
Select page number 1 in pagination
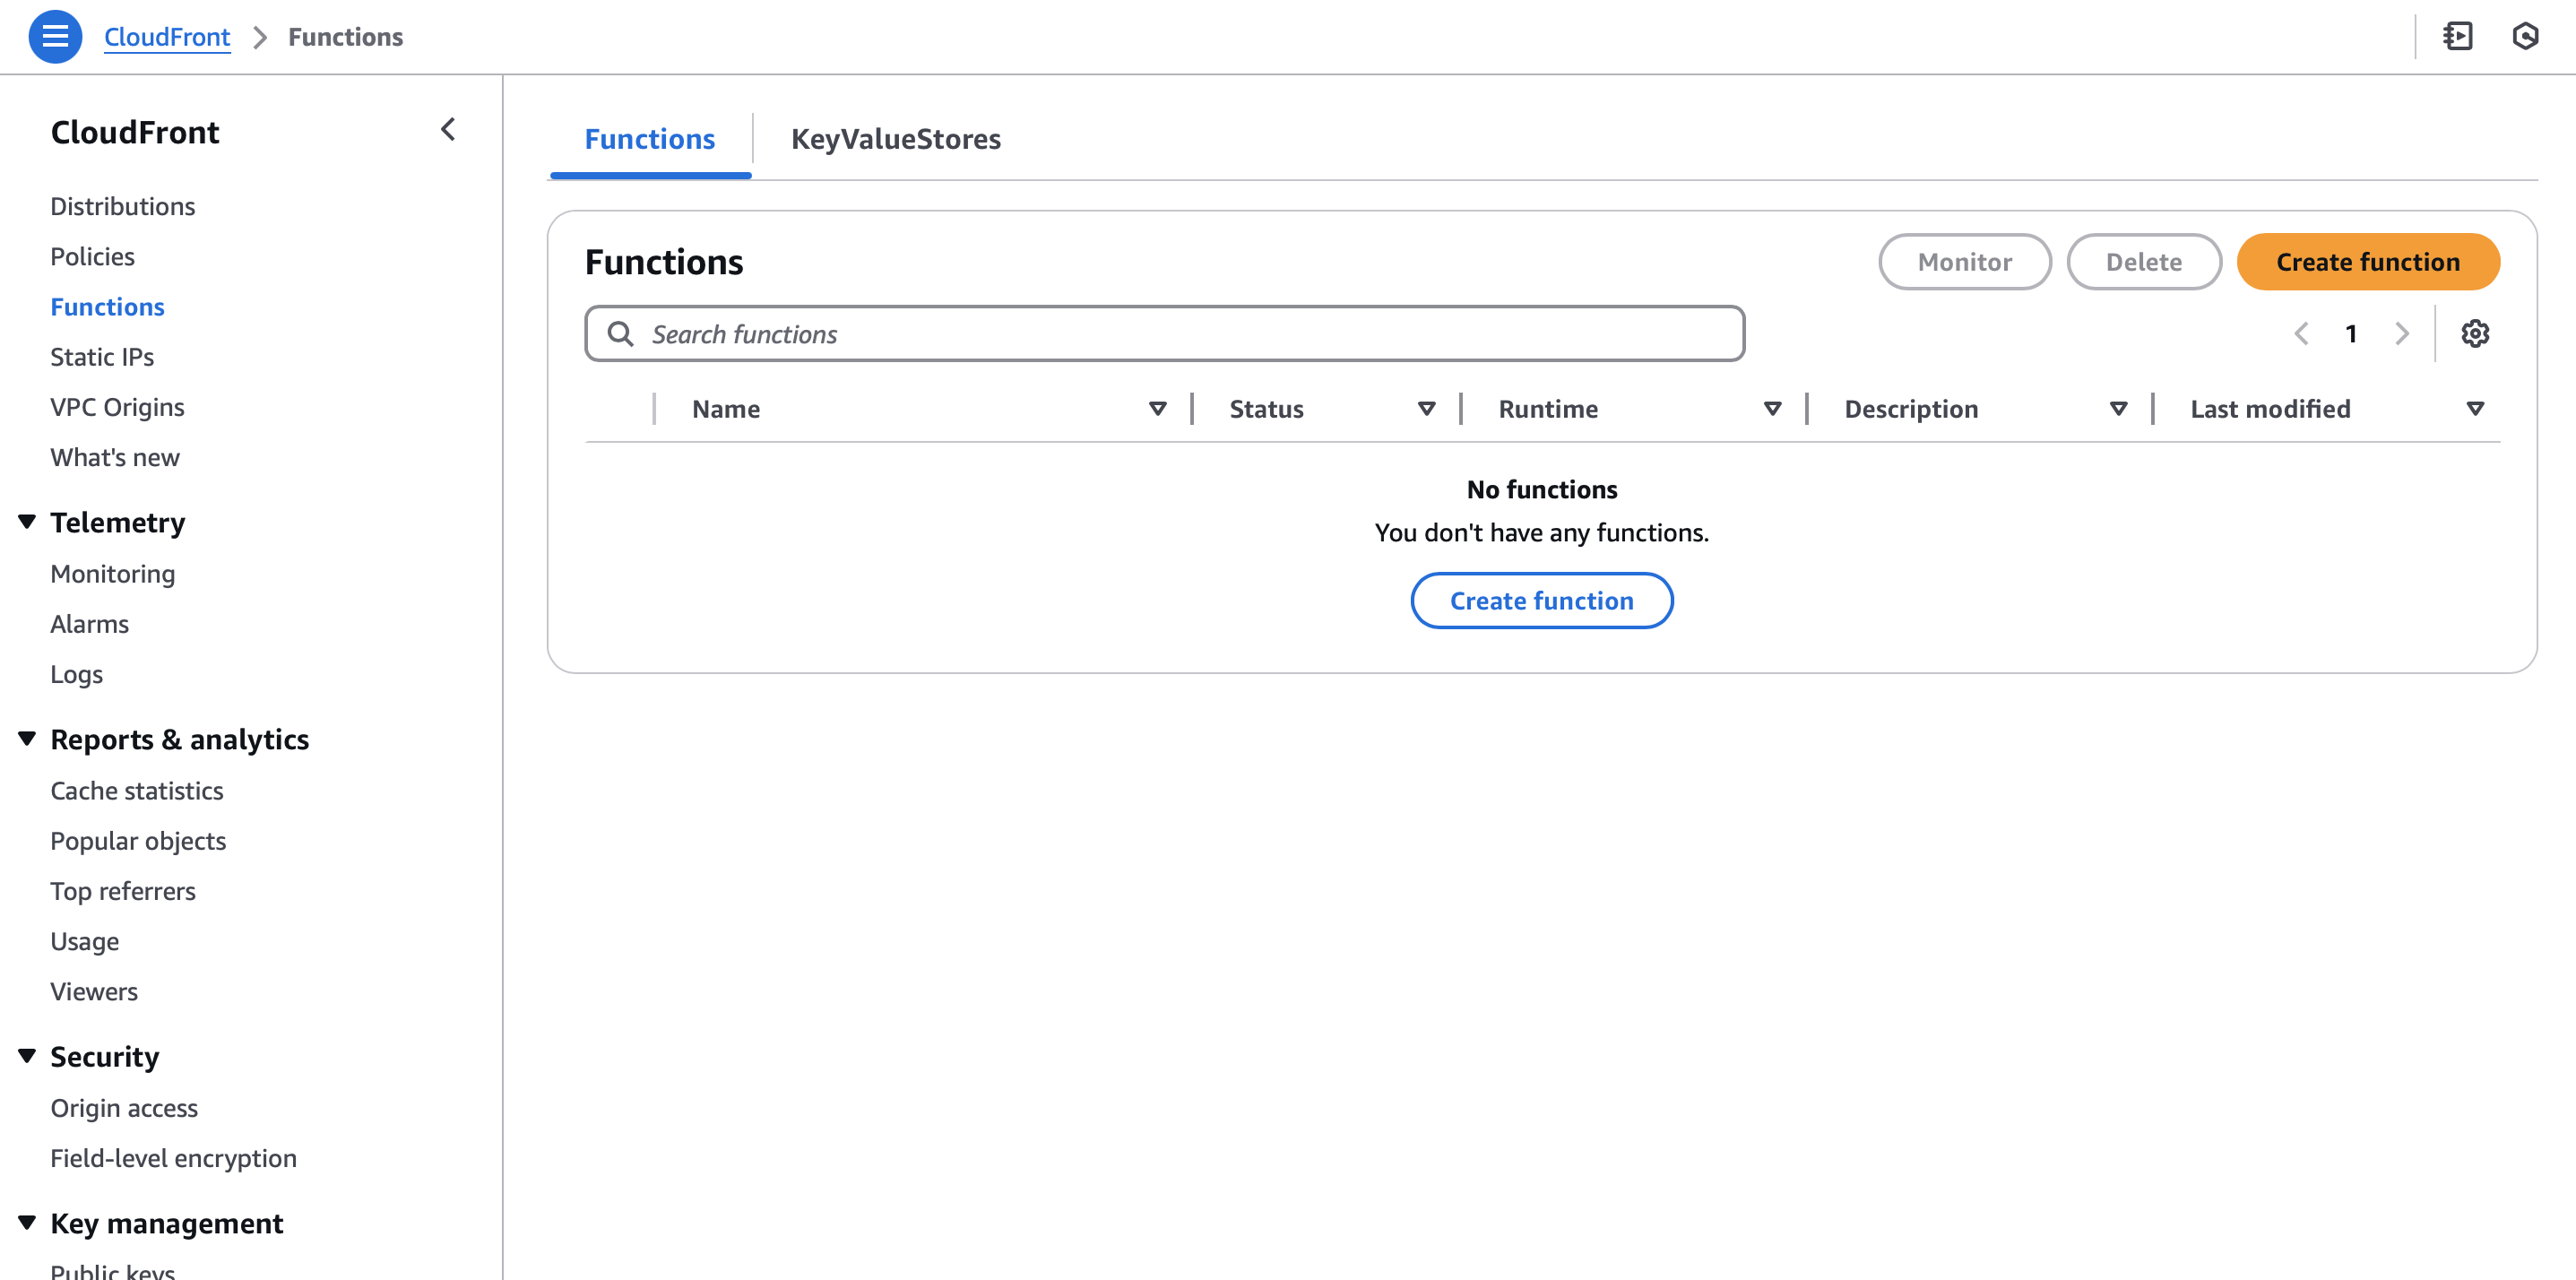[2351, 334]
